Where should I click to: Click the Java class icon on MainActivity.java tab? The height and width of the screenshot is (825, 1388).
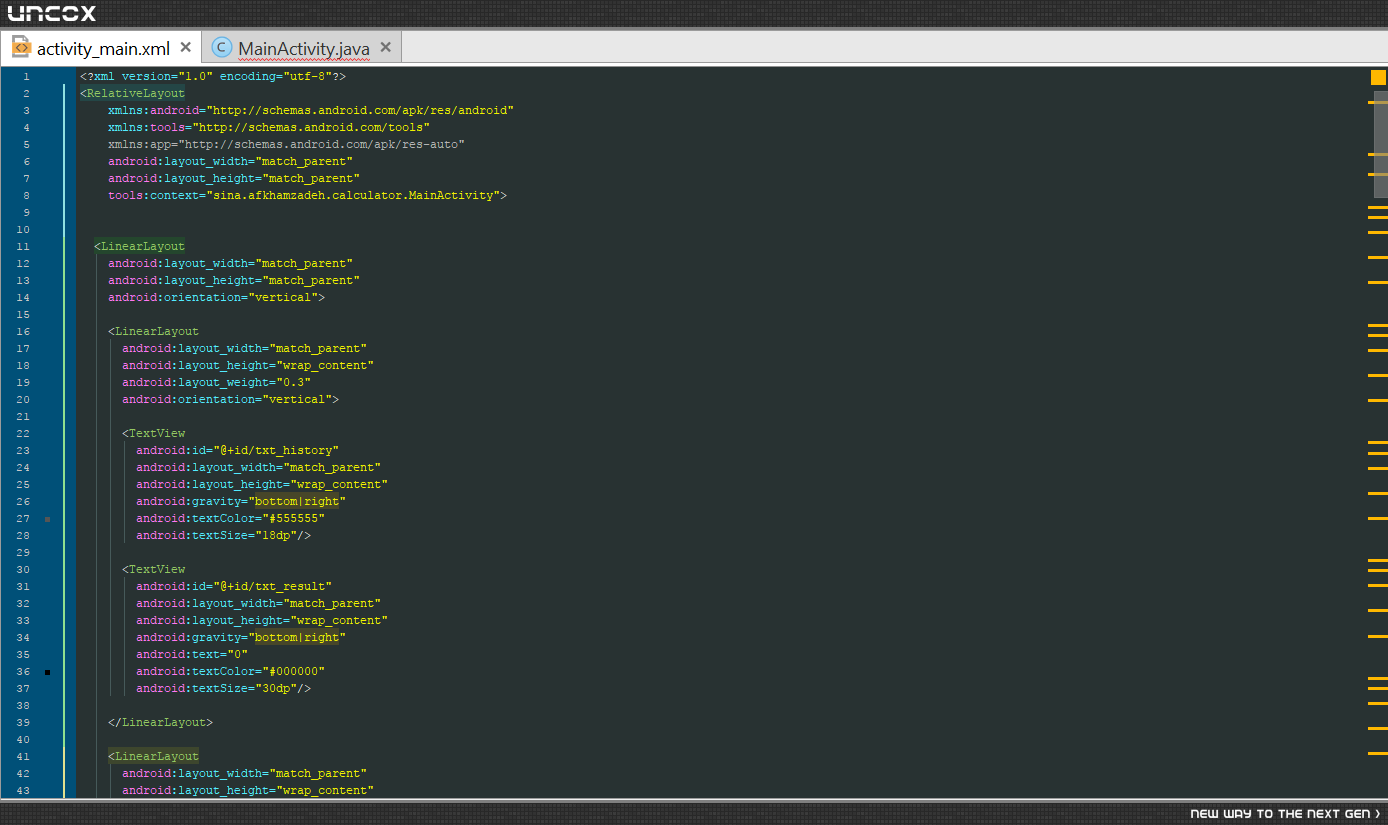tap(221, 47)
